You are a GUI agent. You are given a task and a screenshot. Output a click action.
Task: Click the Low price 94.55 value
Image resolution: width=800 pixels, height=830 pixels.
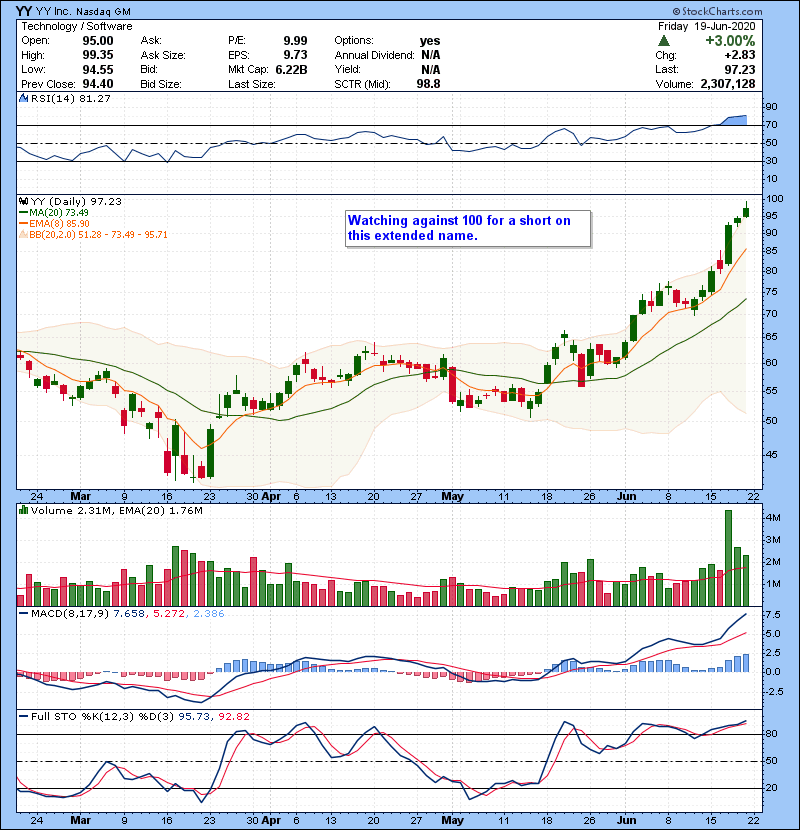[x=98, y=69]
